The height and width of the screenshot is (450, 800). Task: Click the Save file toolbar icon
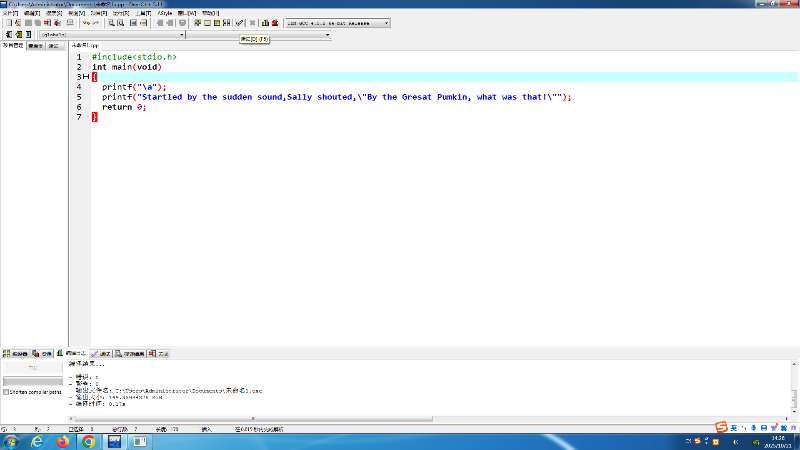point(28,23)
